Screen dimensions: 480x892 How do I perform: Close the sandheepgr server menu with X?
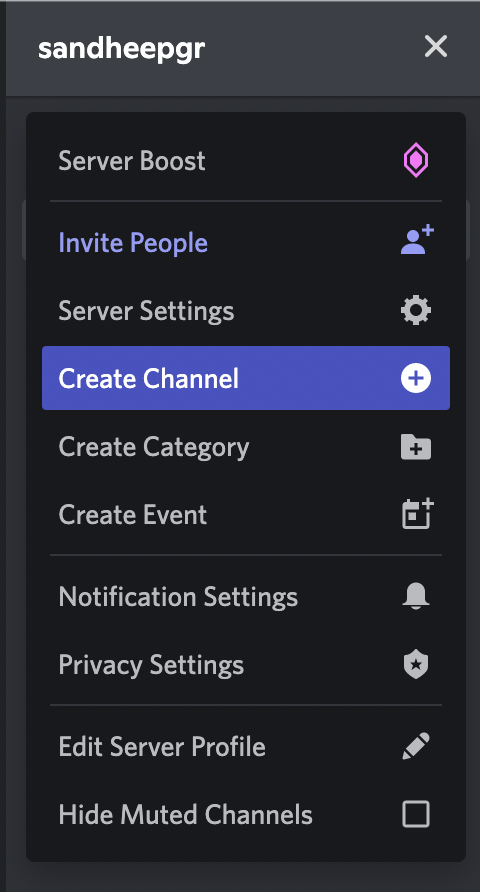pos(436,47)
